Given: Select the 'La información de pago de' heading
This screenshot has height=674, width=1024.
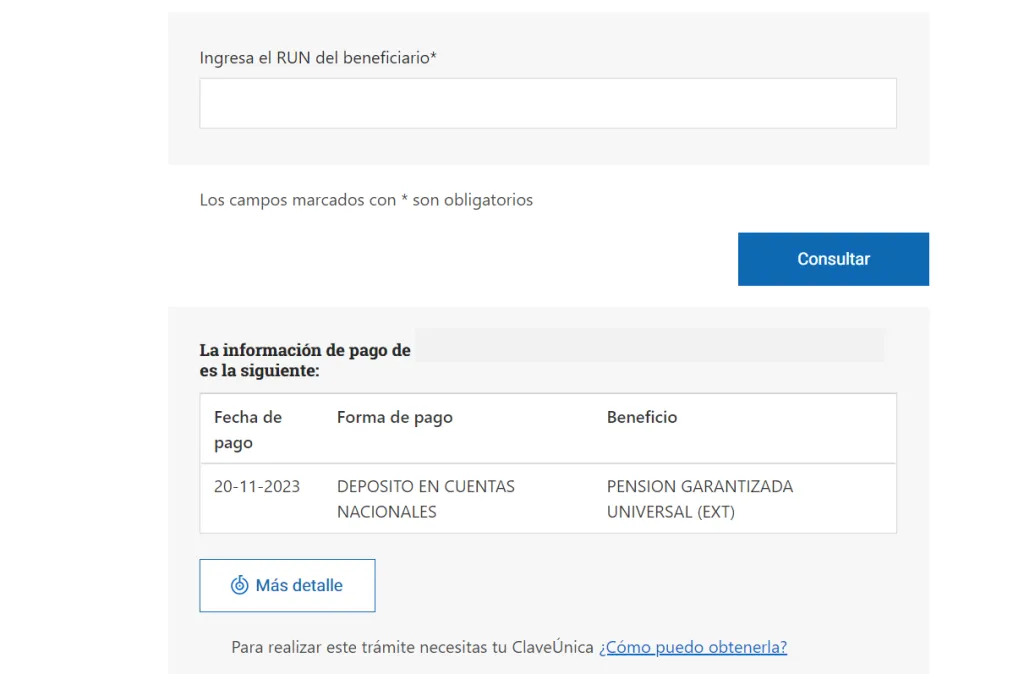Looking at the screenshot, I should click(305, 350).
